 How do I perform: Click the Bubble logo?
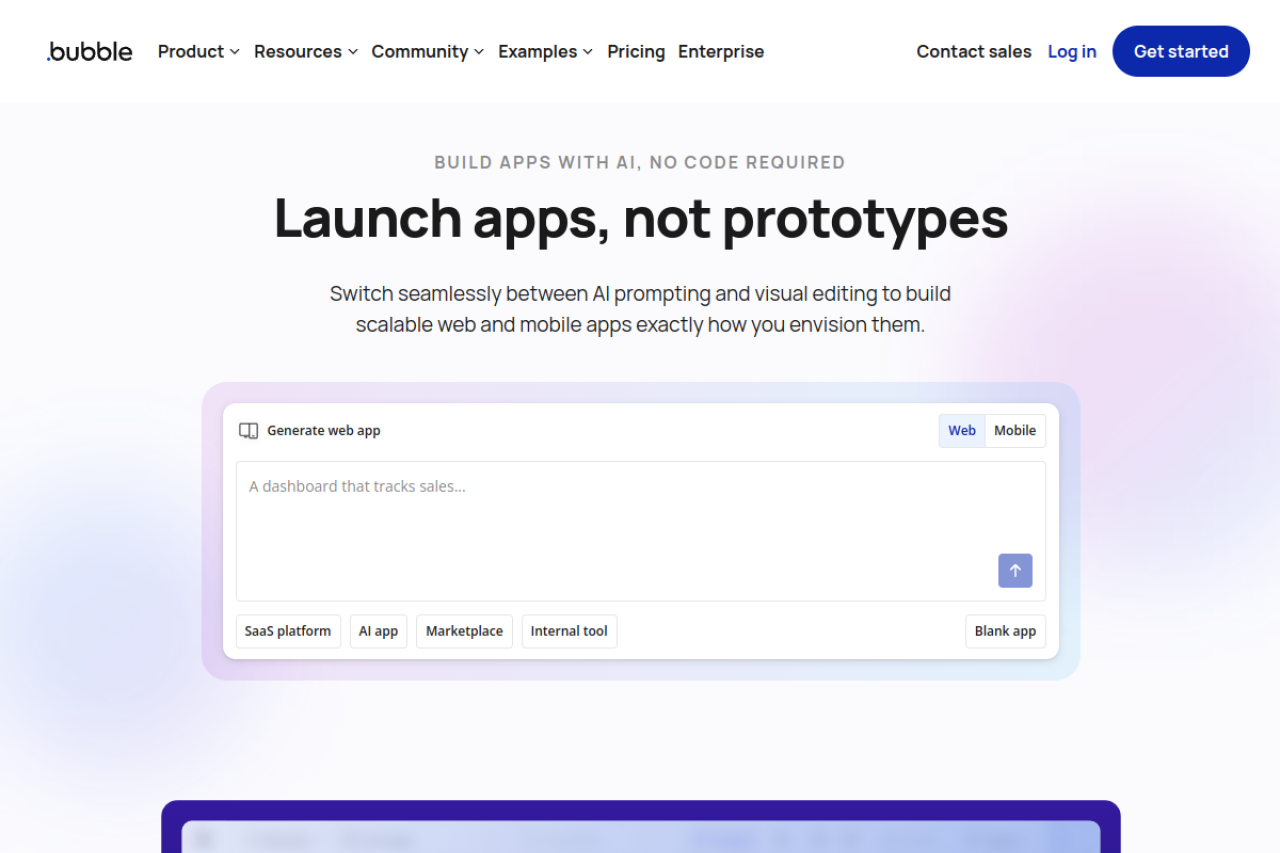coord(89,51)
